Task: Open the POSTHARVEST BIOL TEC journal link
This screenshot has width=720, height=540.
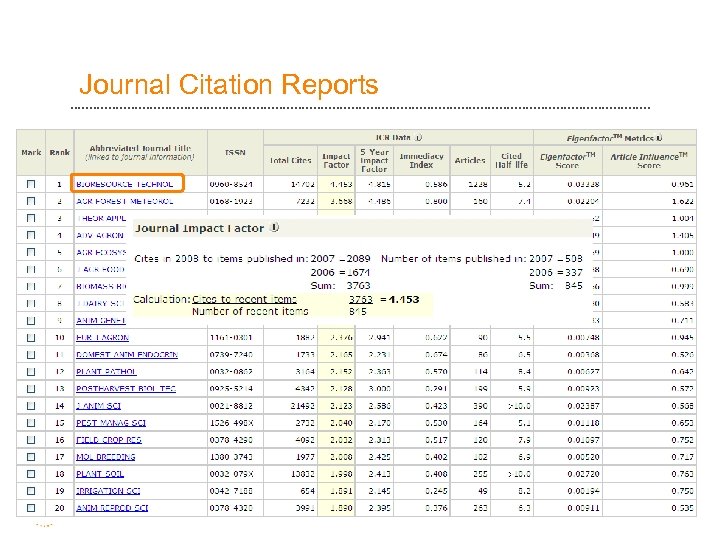Action: [x=126, y=388]
